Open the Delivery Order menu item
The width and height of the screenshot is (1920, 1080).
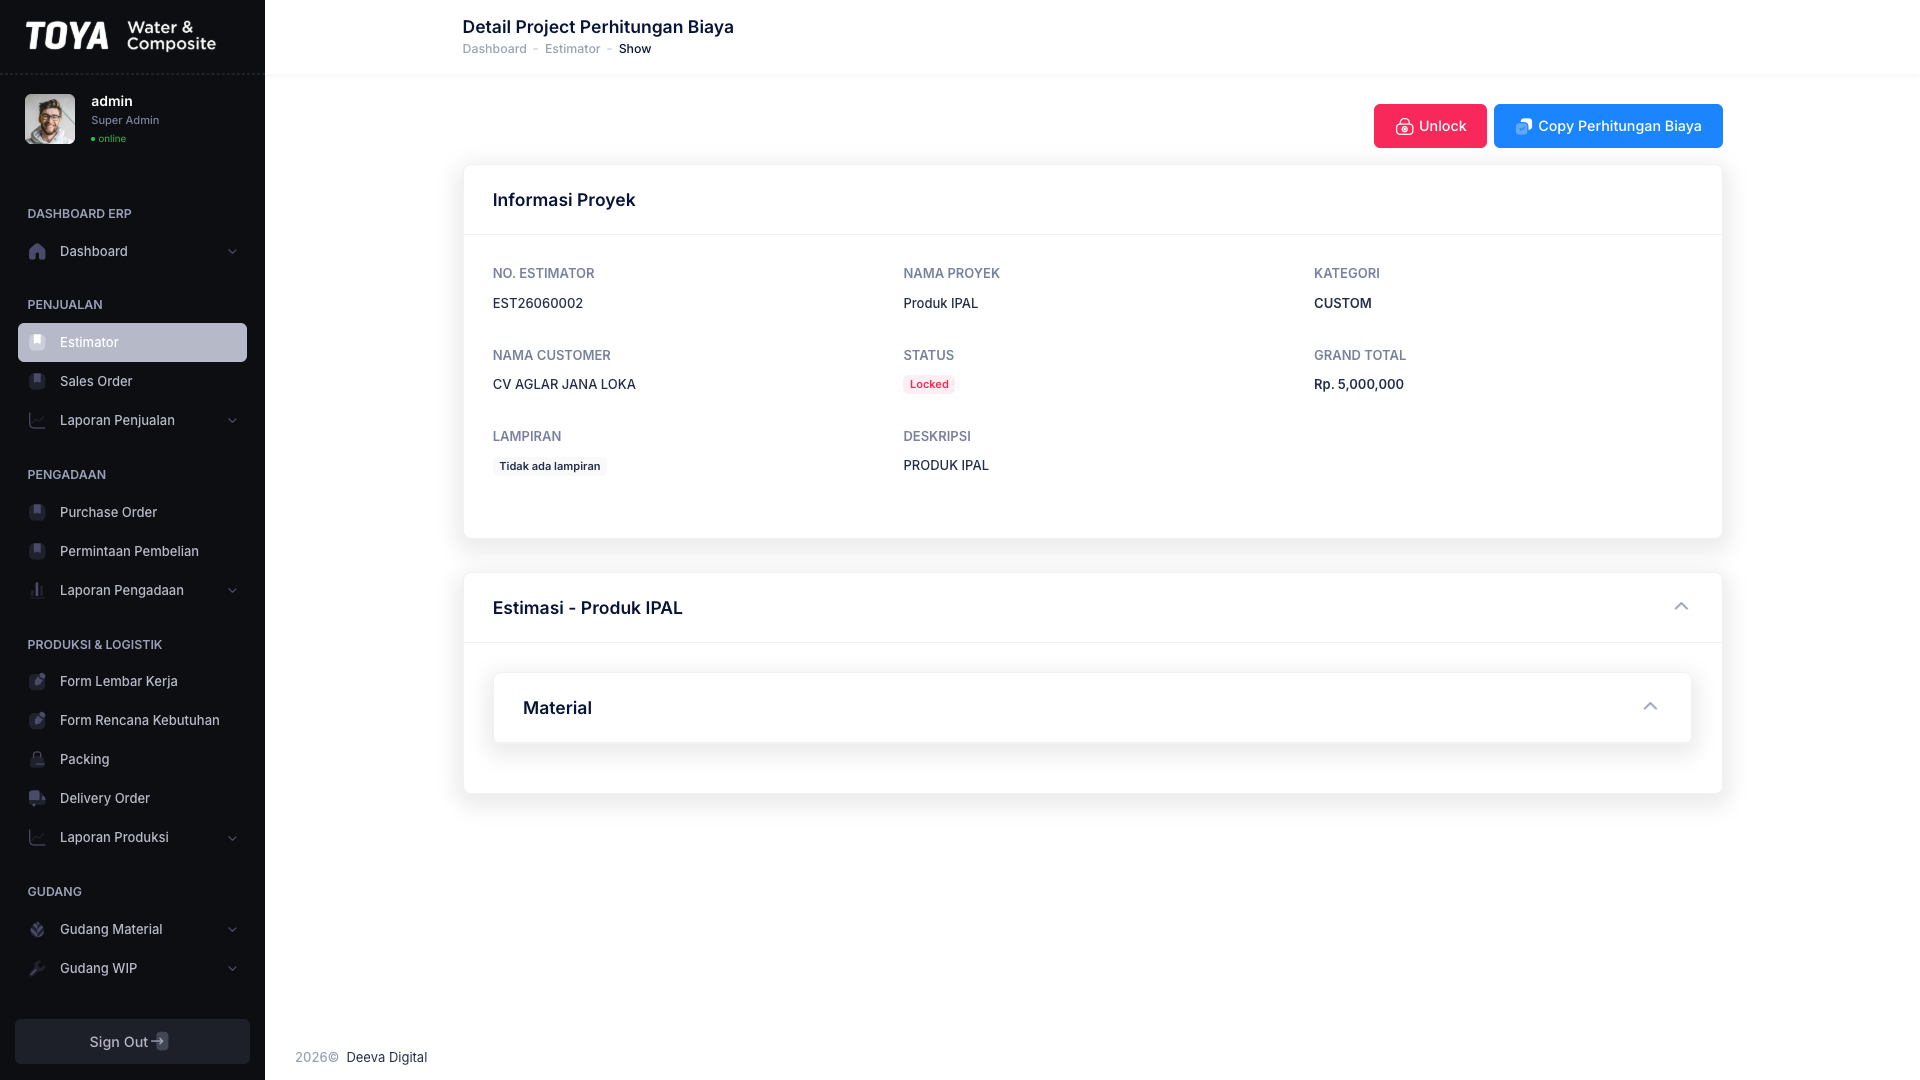click(x=132, y=799)
